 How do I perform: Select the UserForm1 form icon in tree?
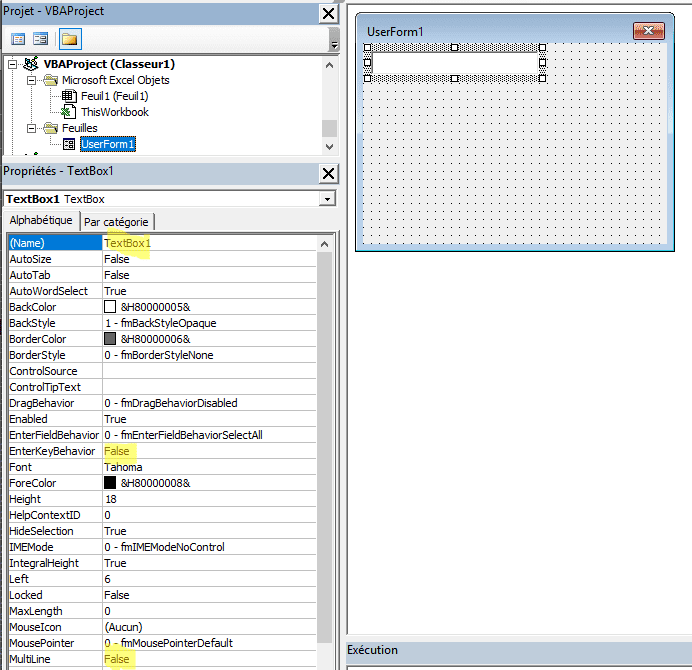(68, 144)
